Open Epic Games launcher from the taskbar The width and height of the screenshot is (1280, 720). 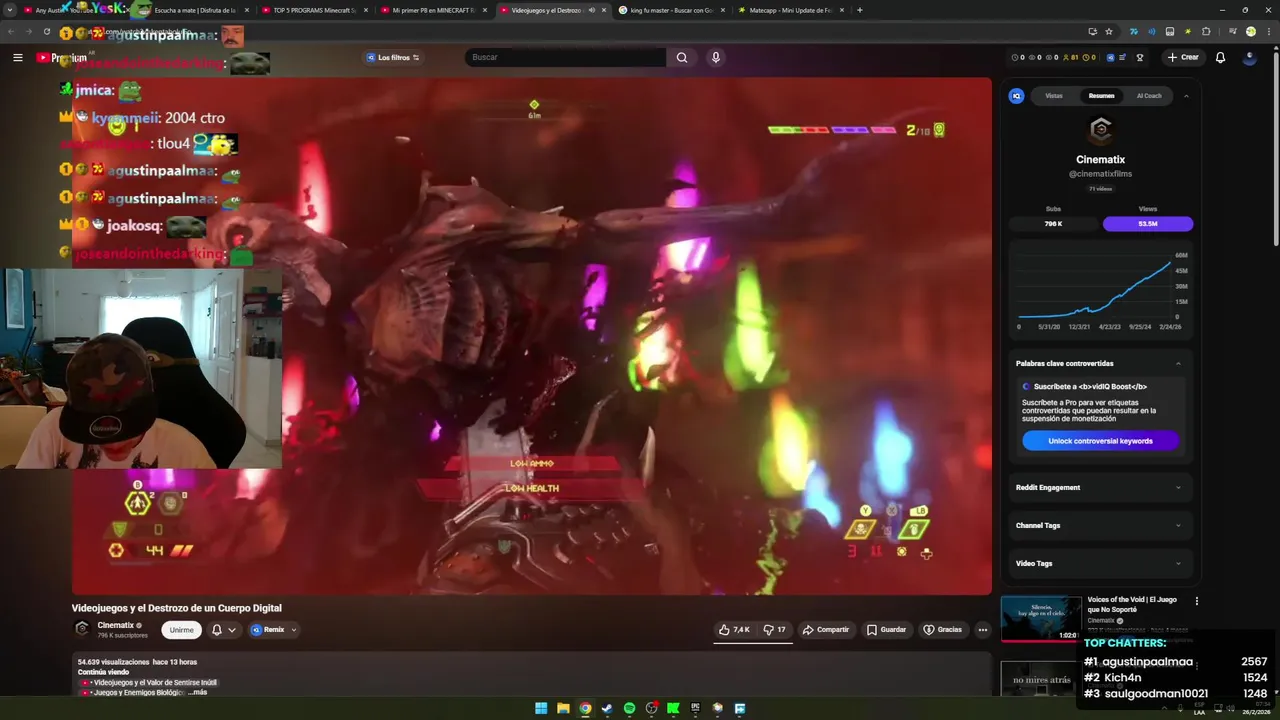click(695, 708)
